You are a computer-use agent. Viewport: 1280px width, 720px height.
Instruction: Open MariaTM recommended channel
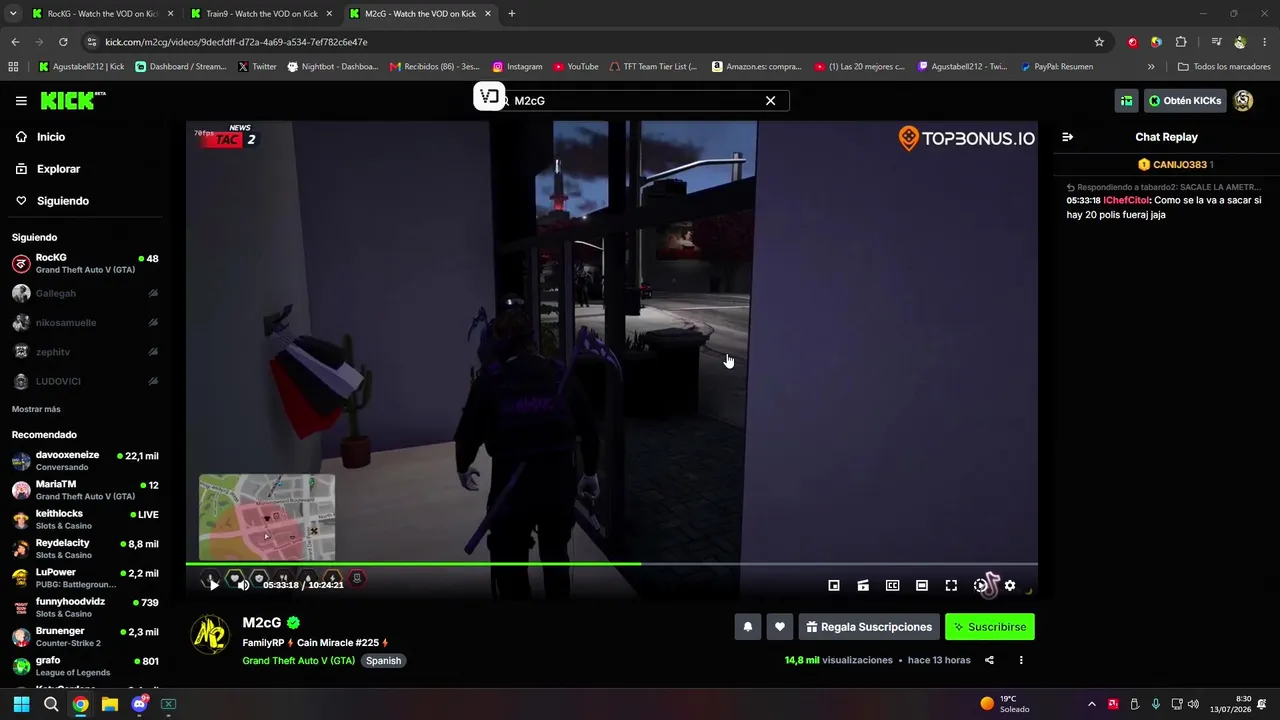pos(85,490)
